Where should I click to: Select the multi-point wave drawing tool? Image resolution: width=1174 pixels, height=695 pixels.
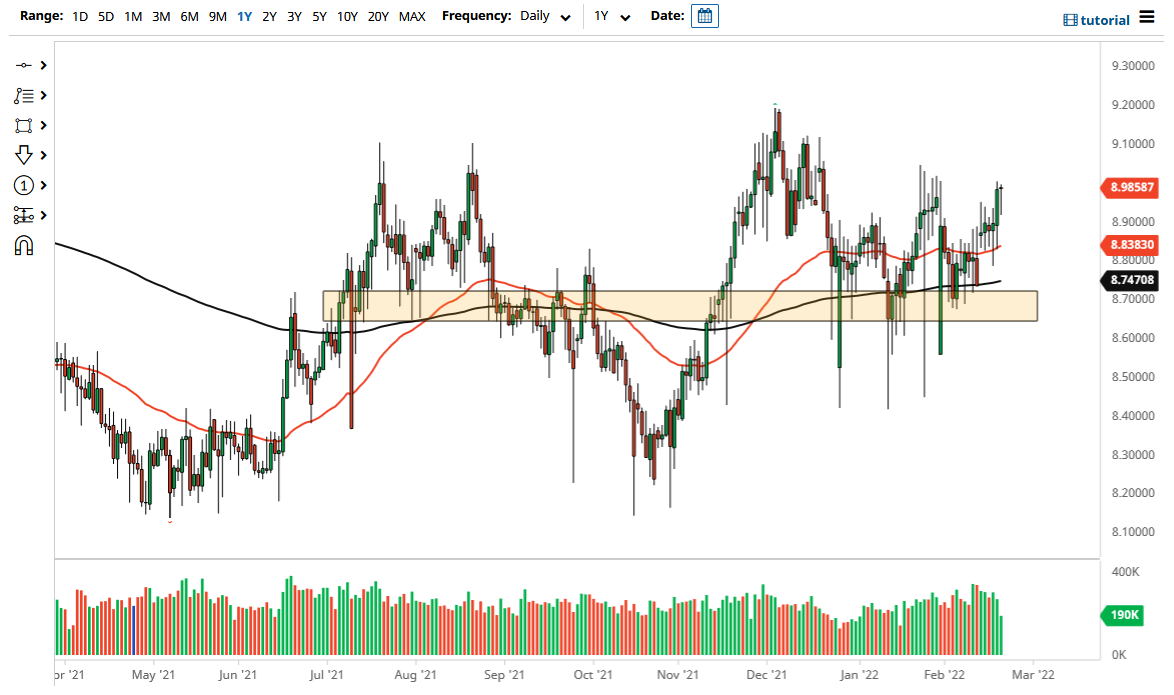tap(25, 95)
